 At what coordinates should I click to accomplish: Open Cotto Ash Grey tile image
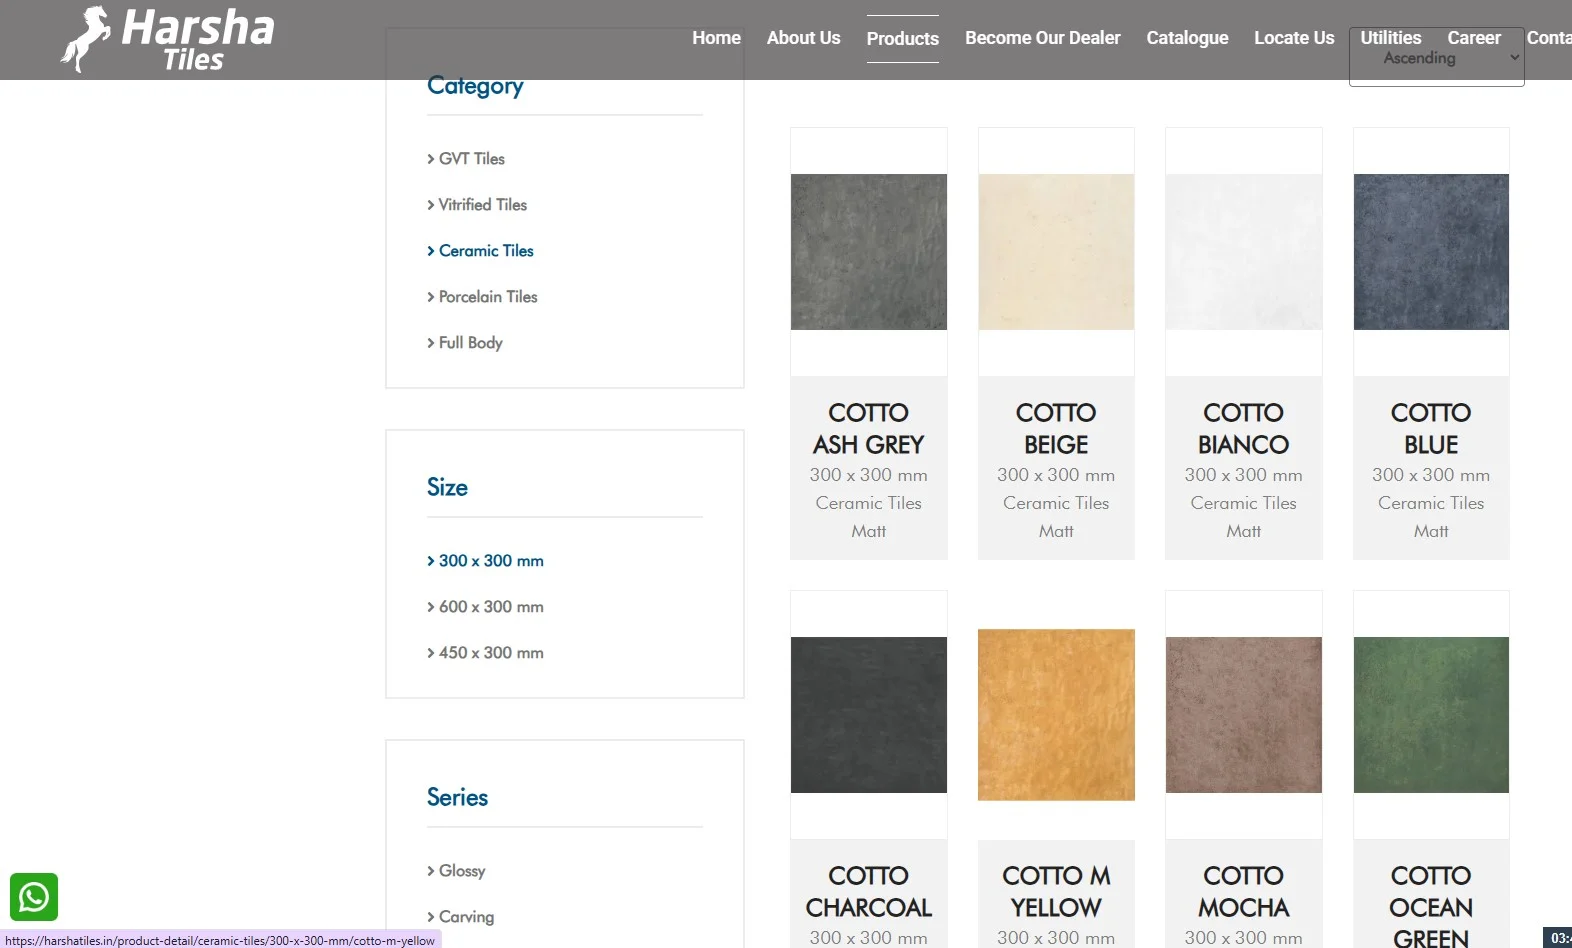[868, 252]
